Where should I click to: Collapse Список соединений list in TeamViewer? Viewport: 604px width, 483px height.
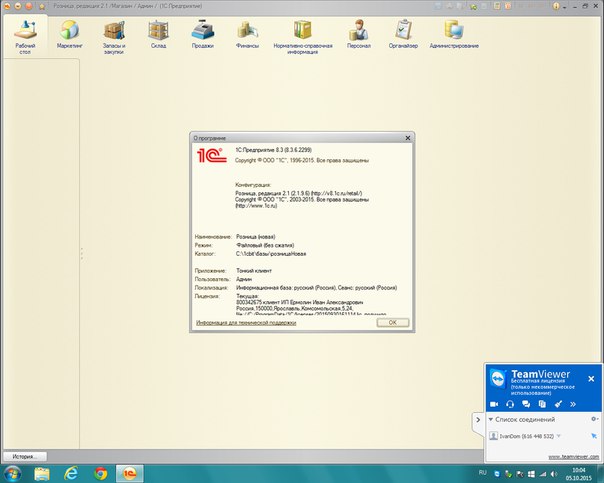(x=492, y=418)
